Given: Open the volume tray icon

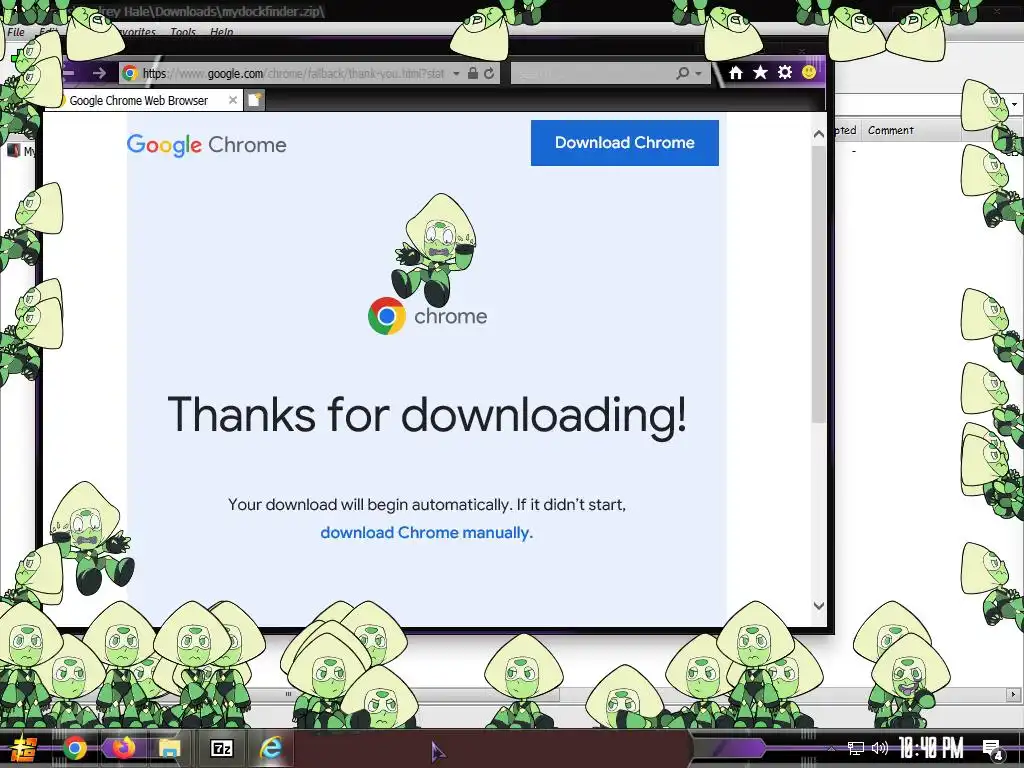Looking at the screenshot, I should tap(880, 748).
